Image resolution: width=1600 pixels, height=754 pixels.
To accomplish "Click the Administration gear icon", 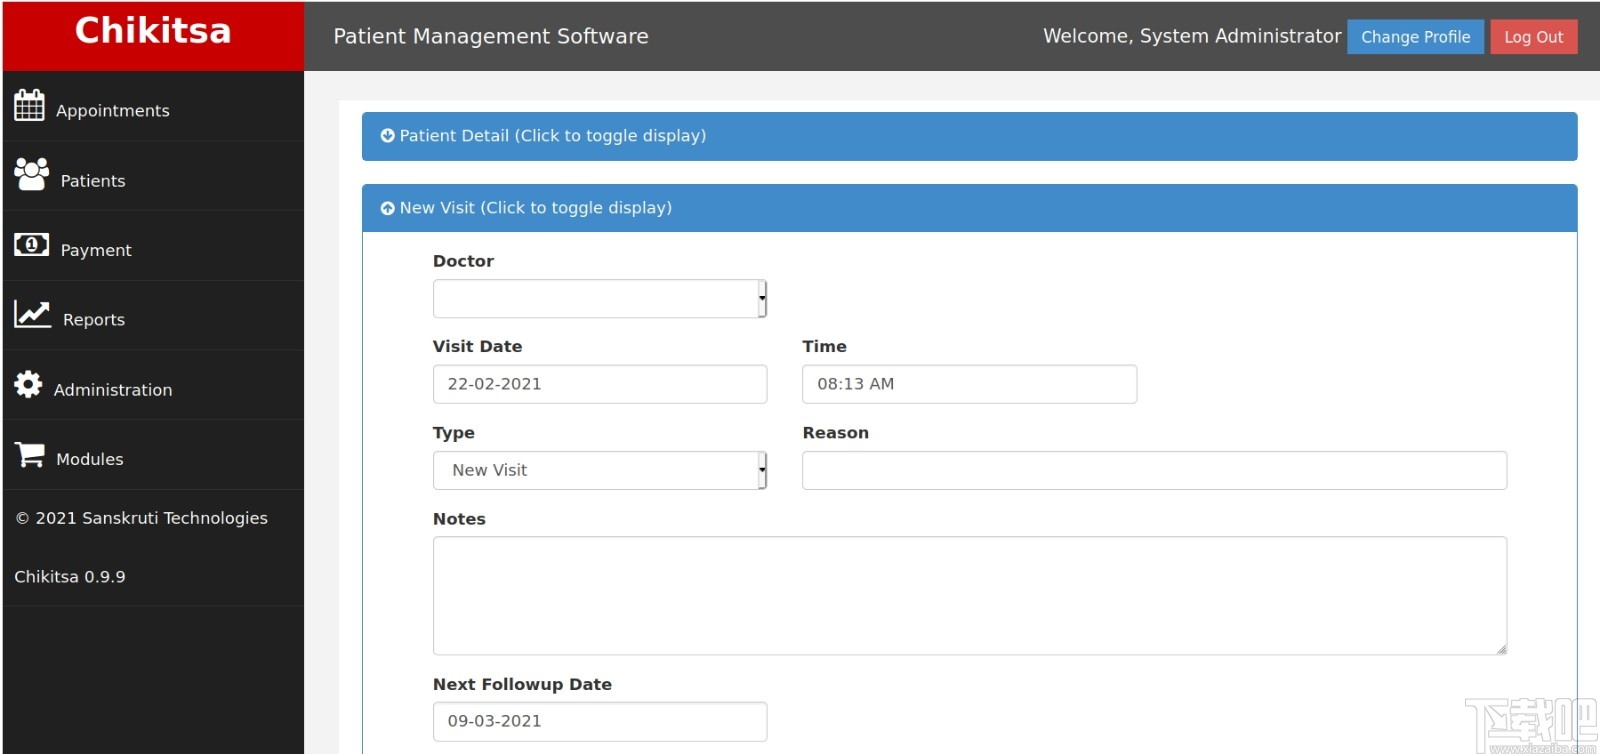I will [28, 384].
